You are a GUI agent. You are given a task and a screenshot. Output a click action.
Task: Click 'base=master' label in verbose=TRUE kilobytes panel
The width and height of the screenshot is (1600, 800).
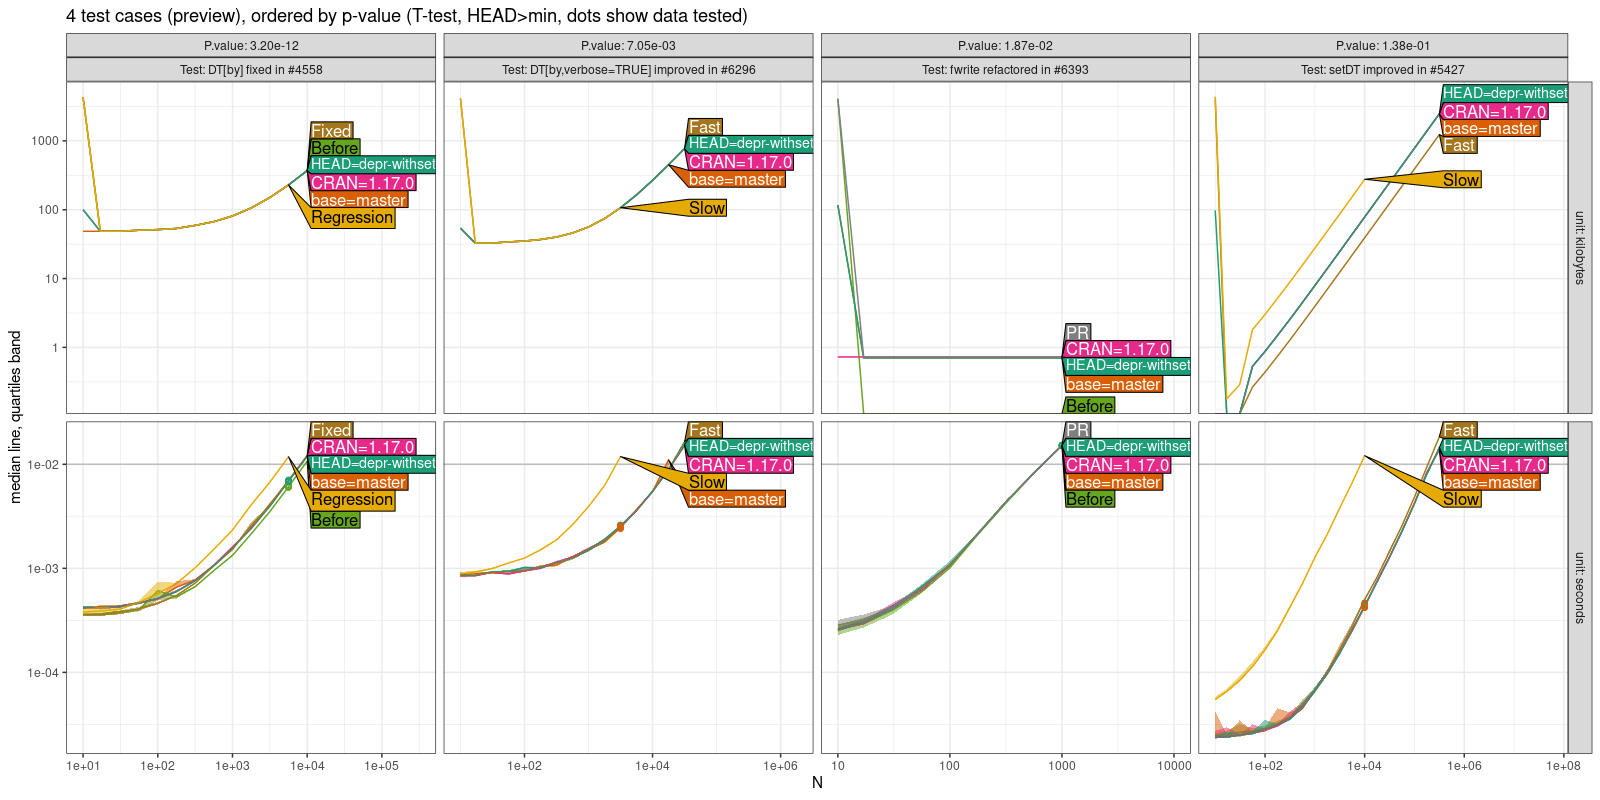coord(736,180)
